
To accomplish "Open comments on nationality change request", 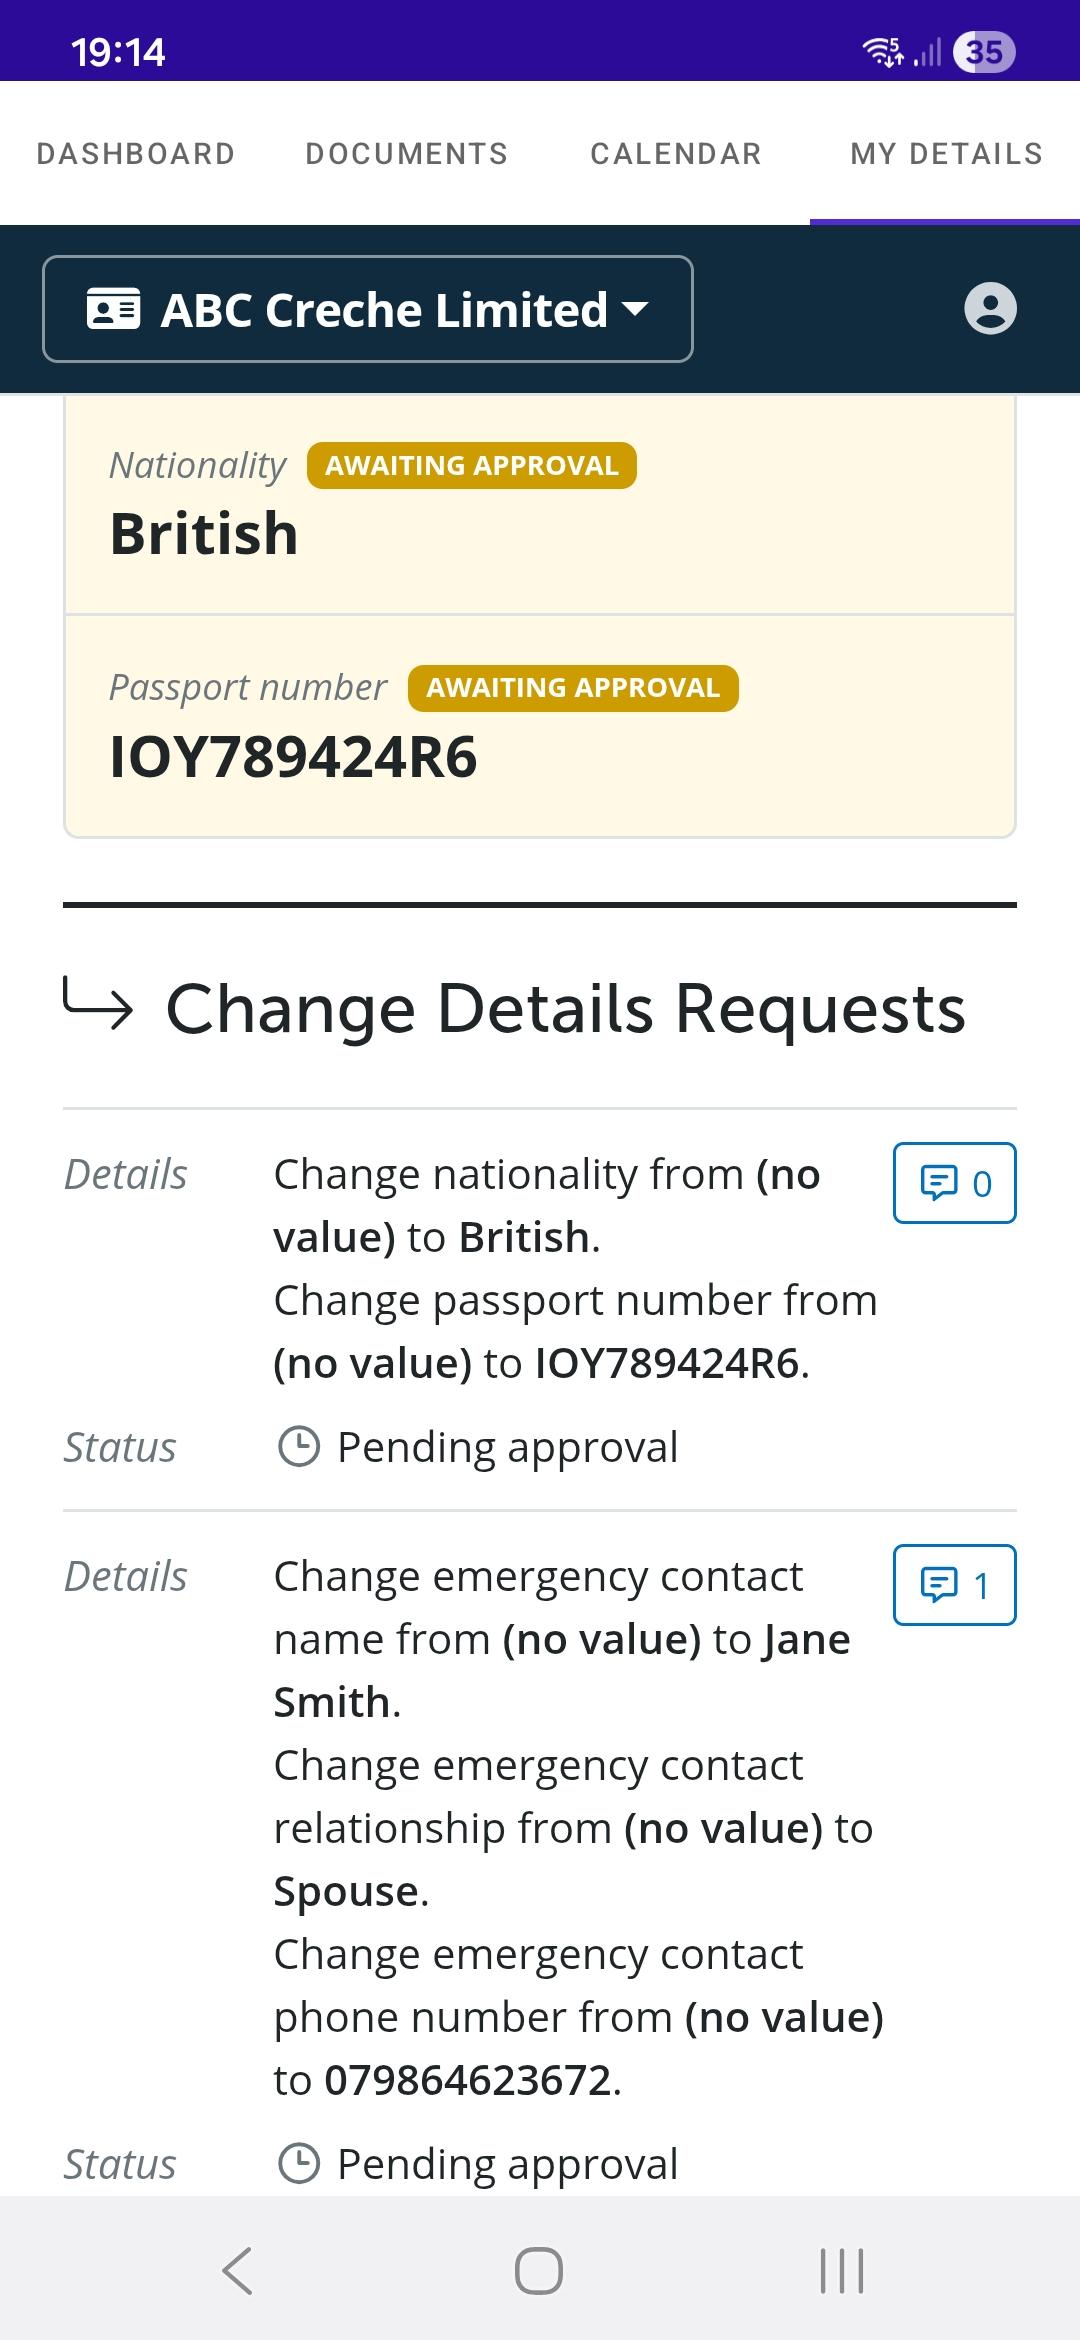I will pos(954,1183).
